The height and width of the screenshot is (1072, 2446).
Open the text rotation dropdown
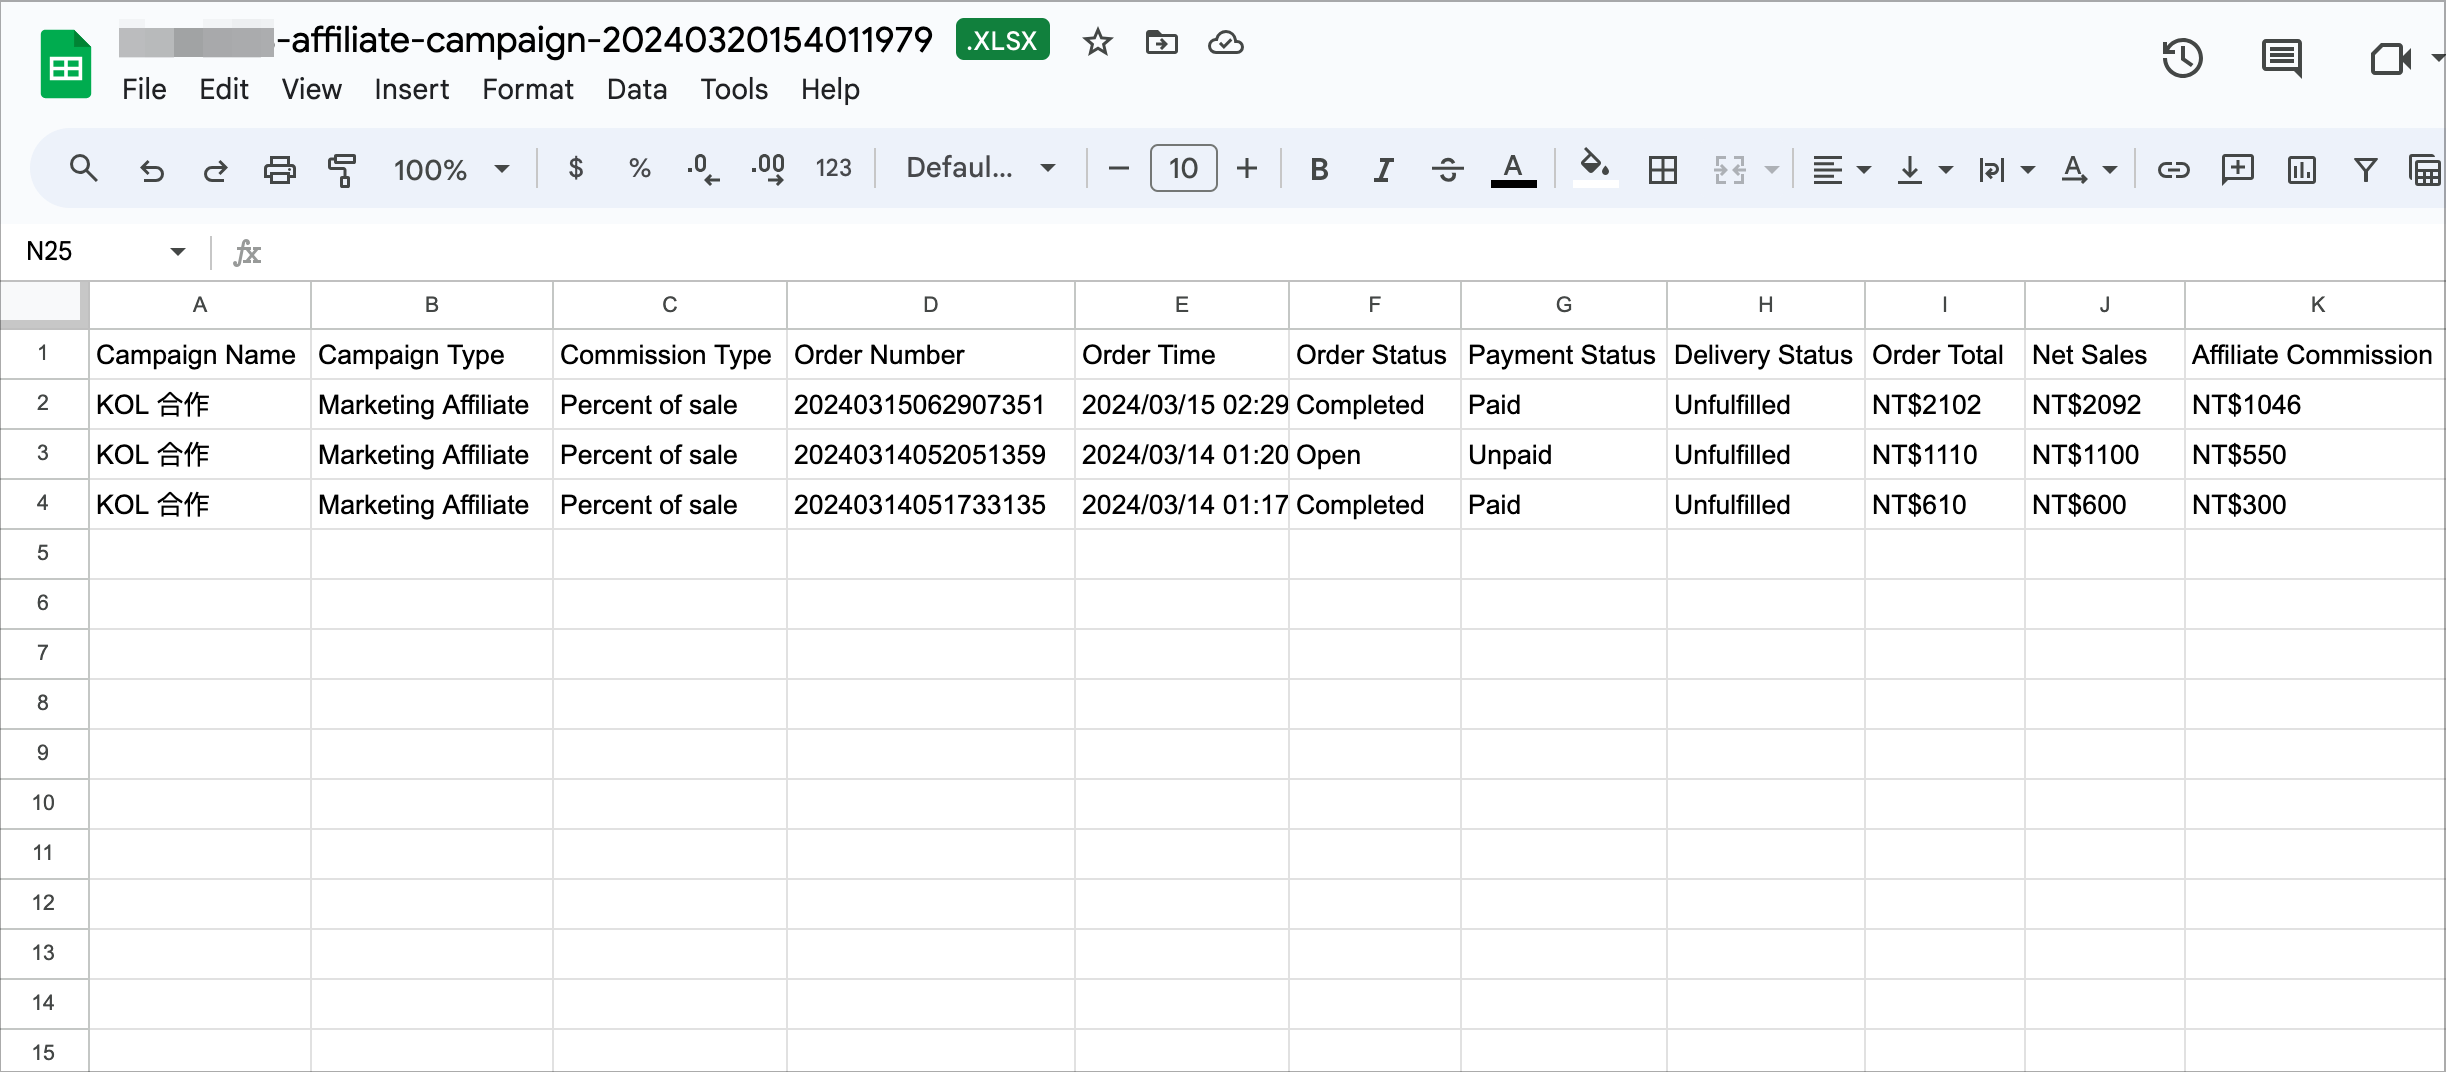[x=2088, y=169]
